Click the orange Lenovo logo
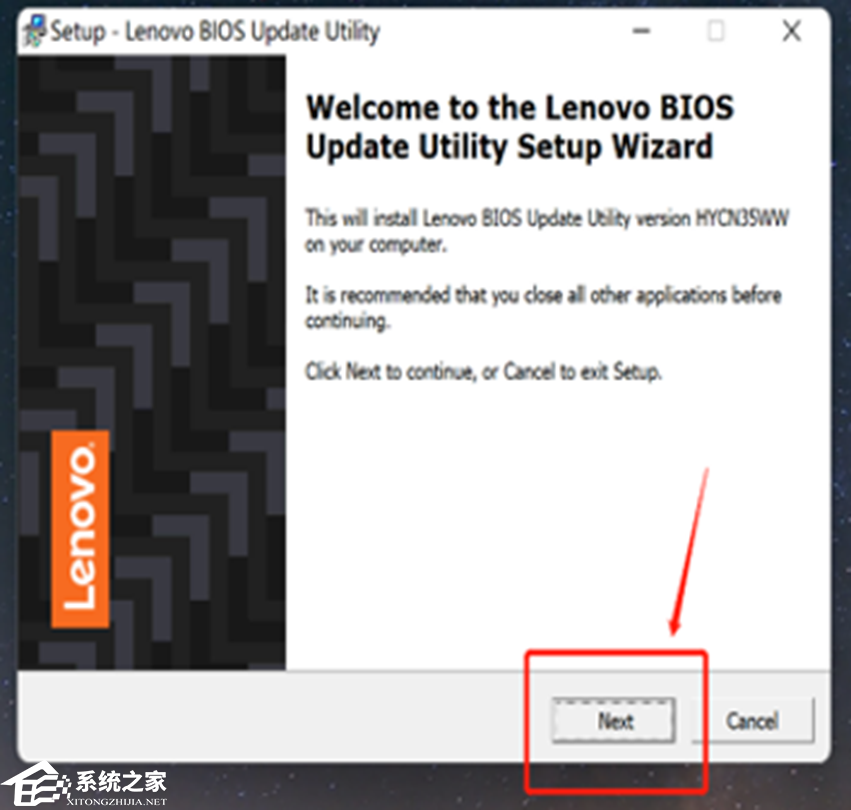 (x=81, y=529)
